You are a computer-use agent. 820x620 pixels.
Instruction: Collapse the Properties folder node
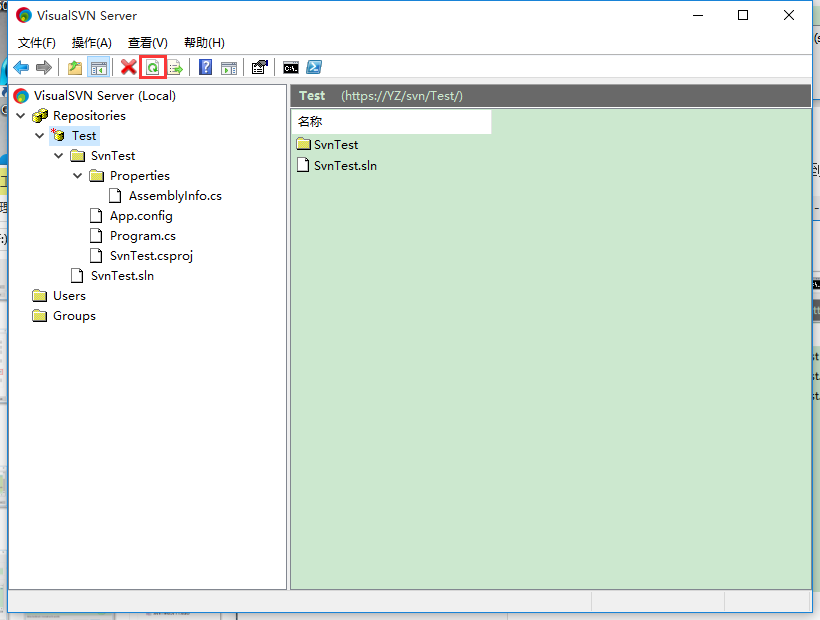[x=77, y=176]
